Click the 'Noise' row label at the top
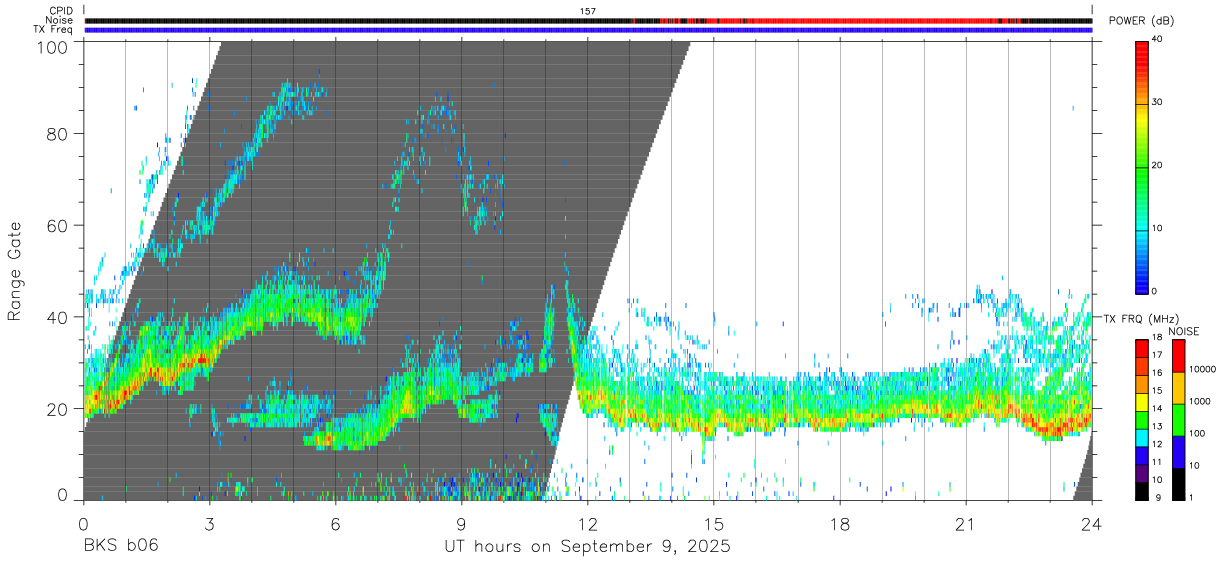 tap(59, 20)
